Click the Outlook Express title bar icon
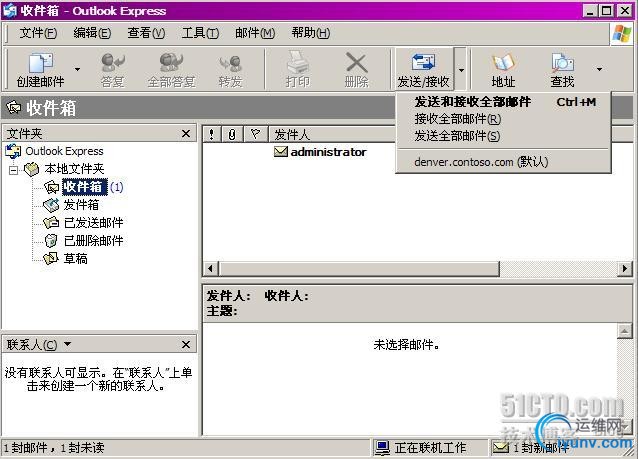This screenshot has width=638, height=459. pos(10,11)
